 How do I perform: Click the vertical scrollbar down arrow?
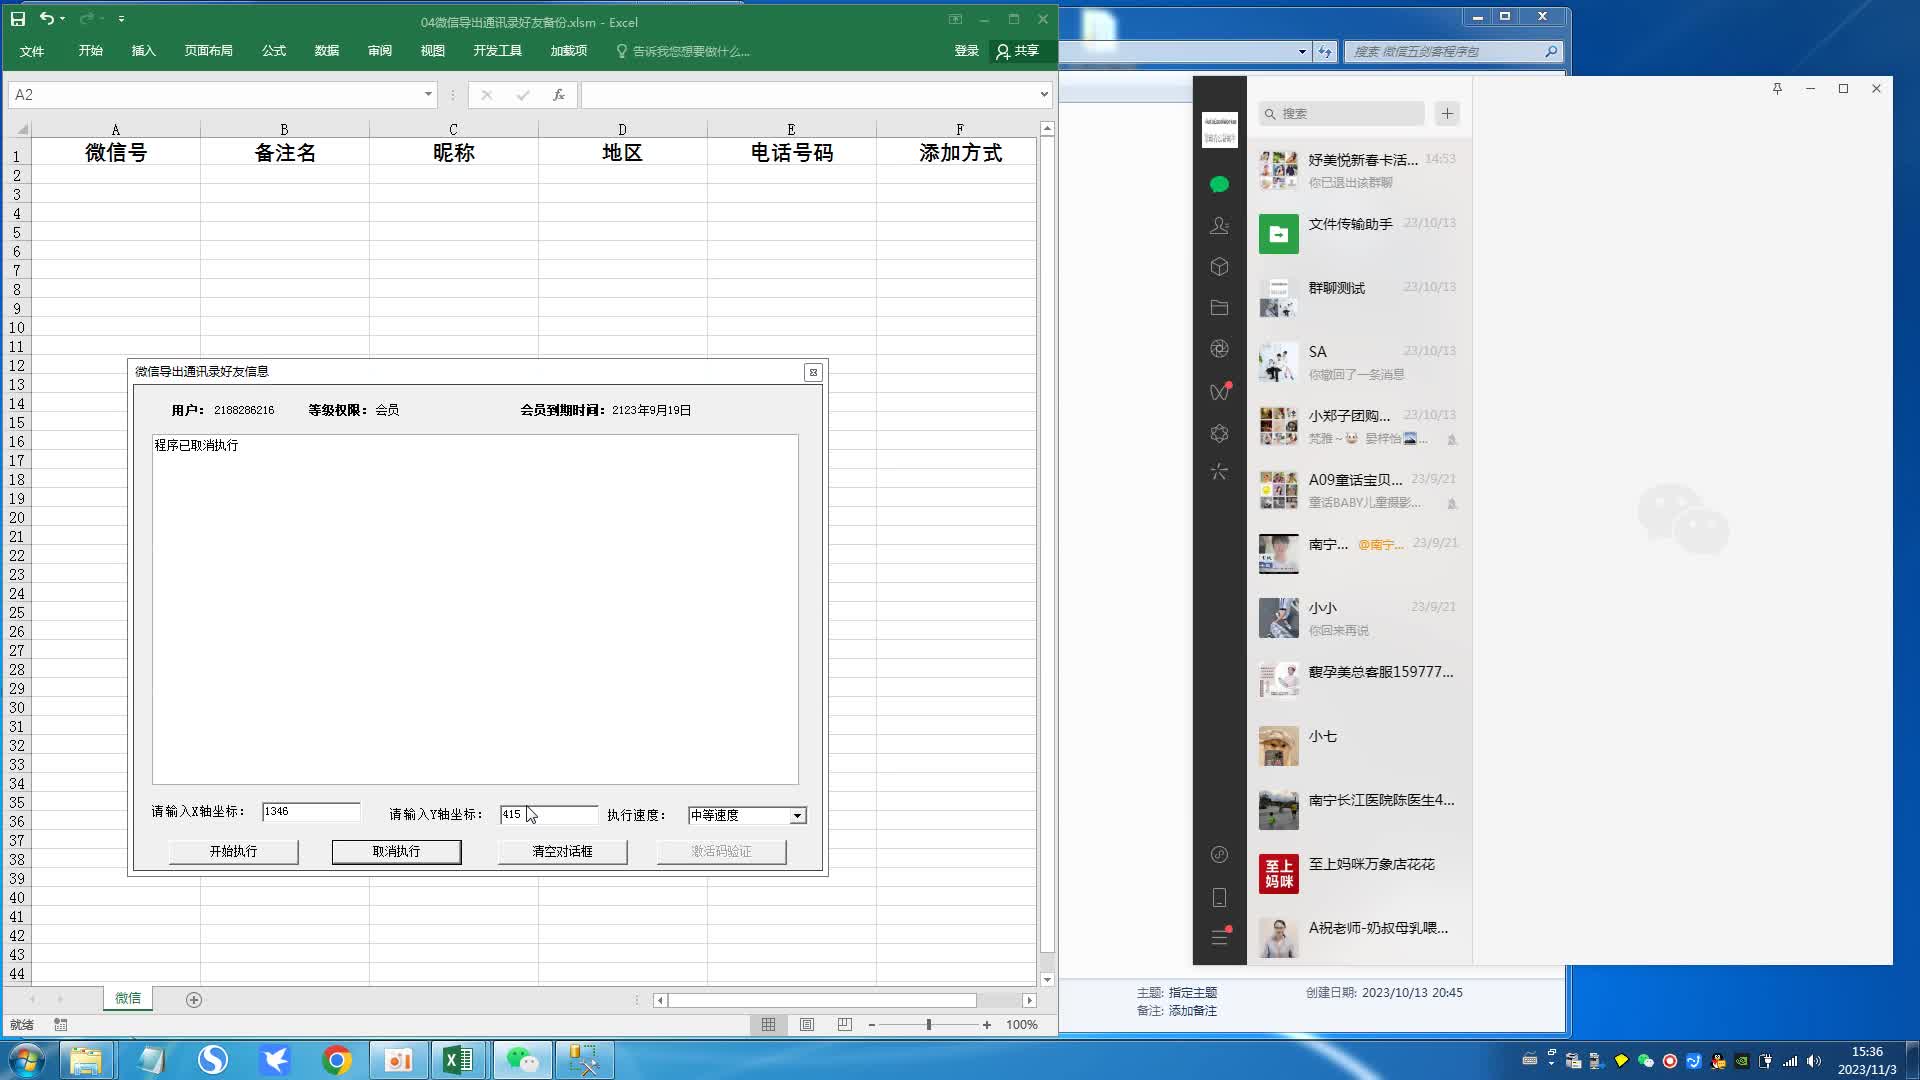[1047, 980]
